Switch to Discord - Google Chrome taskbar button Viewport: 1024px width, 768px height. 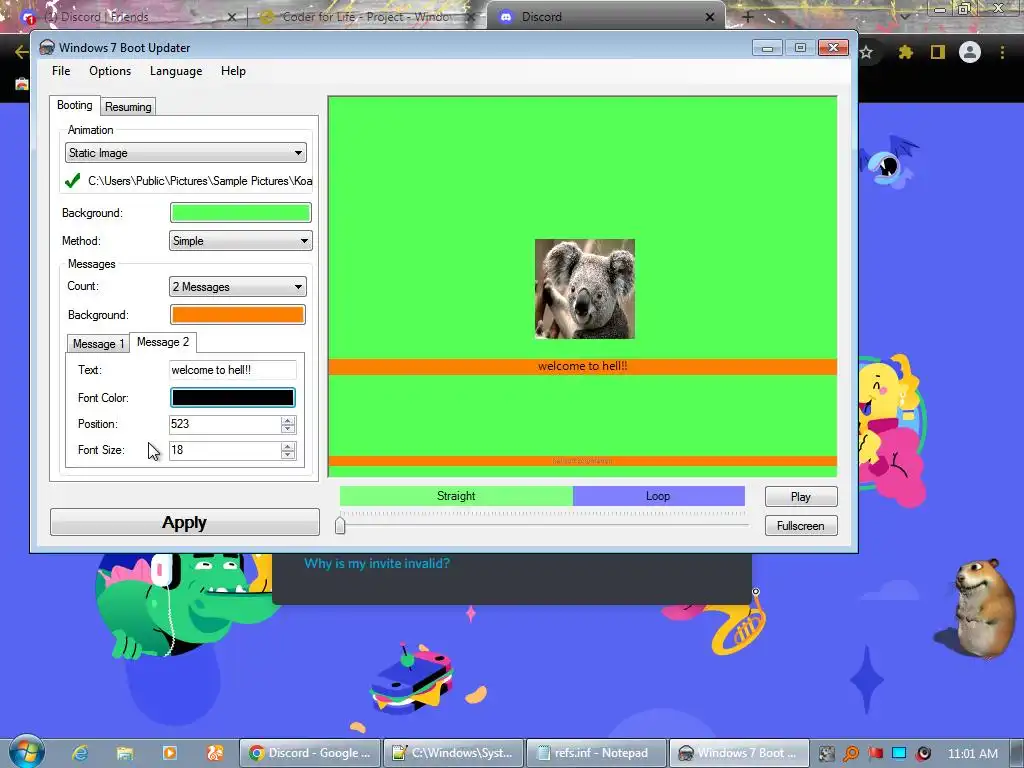310,753
